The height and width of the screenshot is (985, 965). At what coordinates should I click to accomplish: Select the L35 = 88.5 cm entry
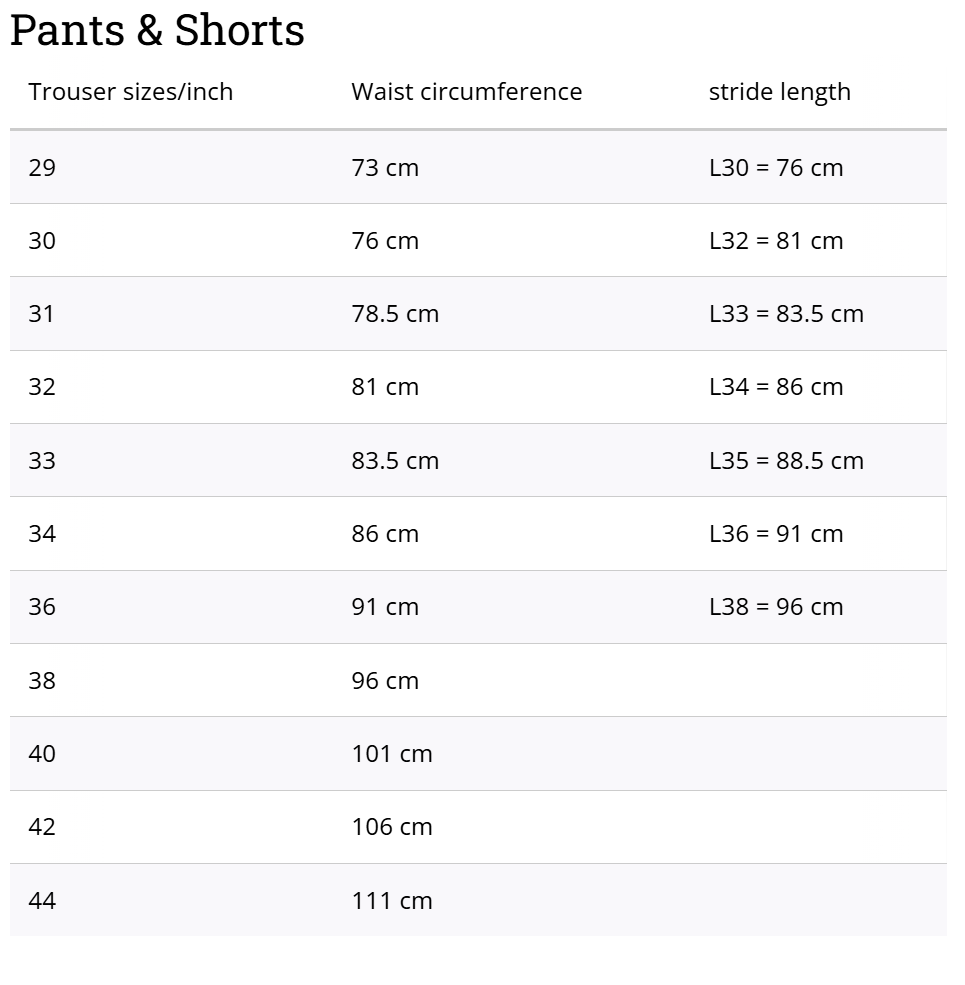[786, 461]
